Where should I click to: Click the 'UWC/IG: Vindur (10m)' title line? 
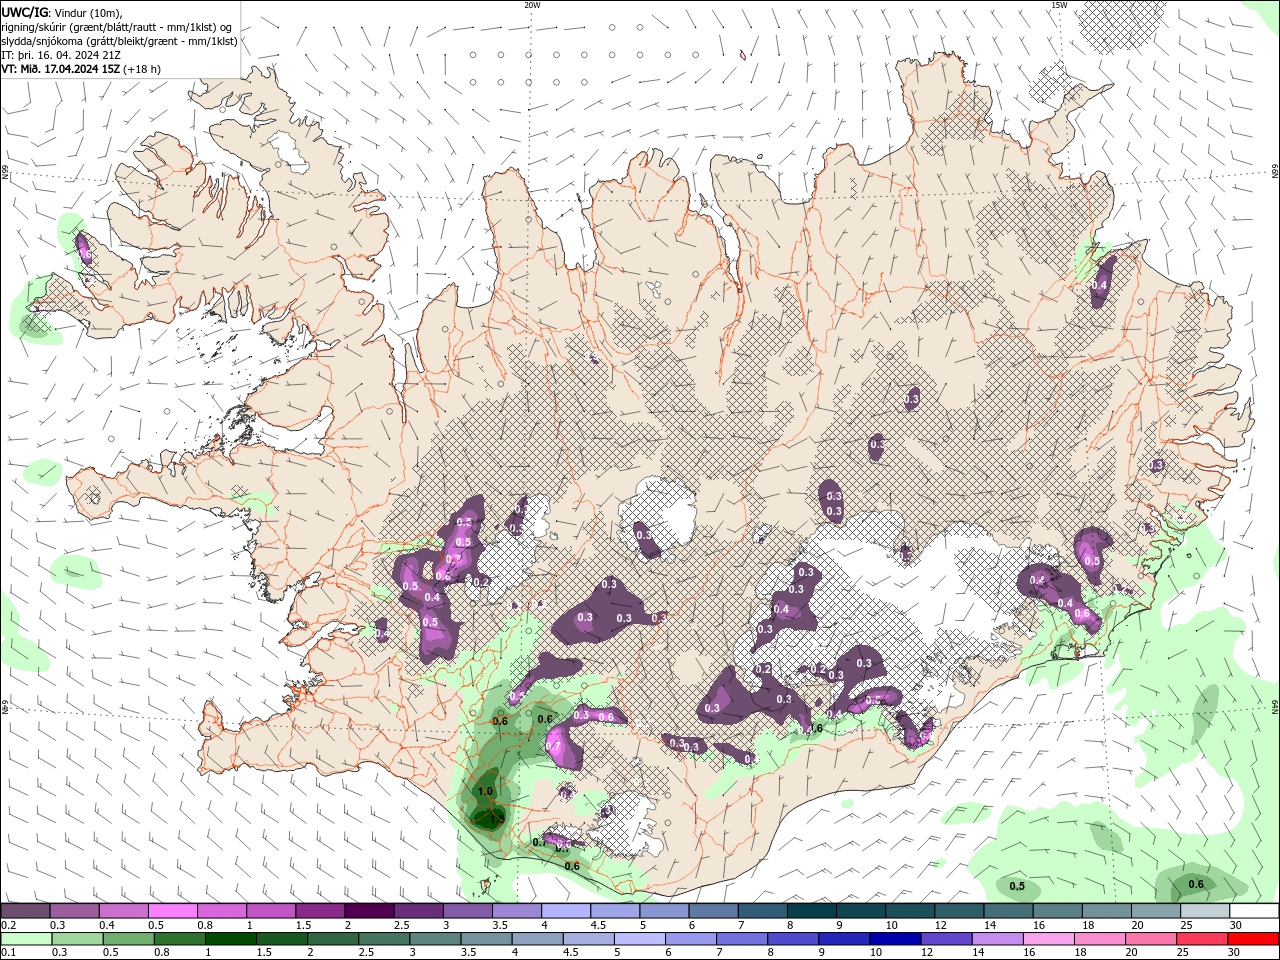click(x=61, y=12)
